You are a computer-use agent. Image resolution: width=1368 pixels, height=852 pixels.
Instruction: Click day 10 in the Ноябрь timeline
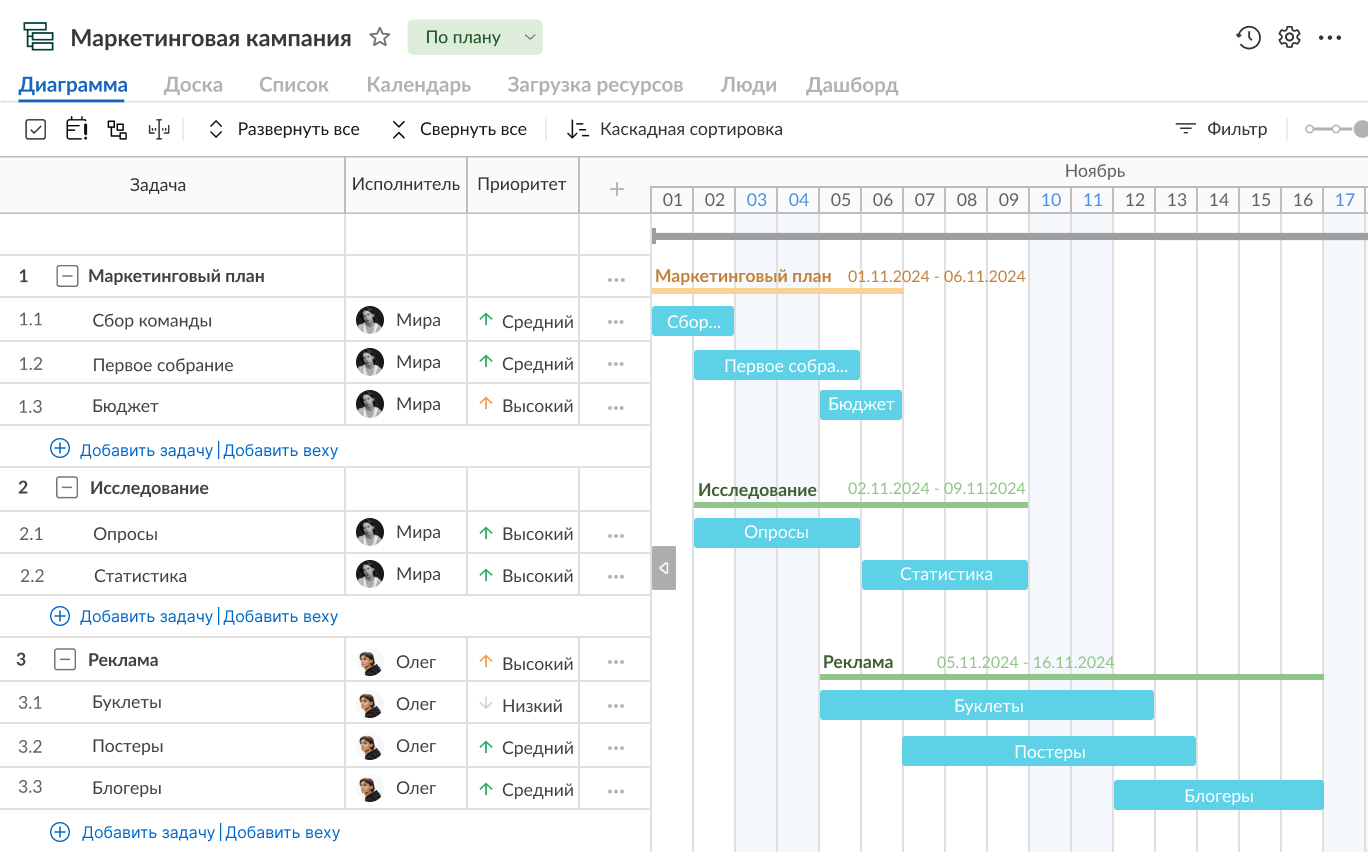pyautogui.click(x=1051, y=200)
